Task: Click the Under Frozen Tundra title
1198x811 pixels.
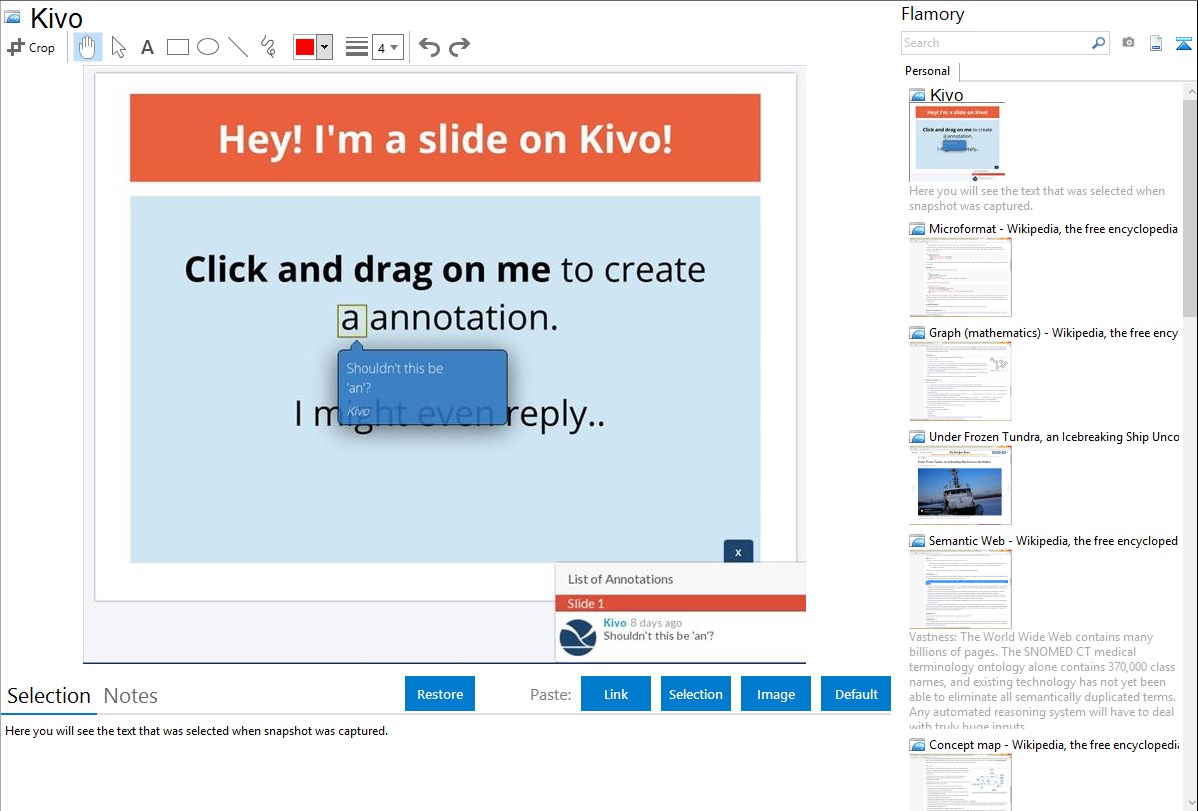Action: pyautogui.click(x=1054, y=436)
